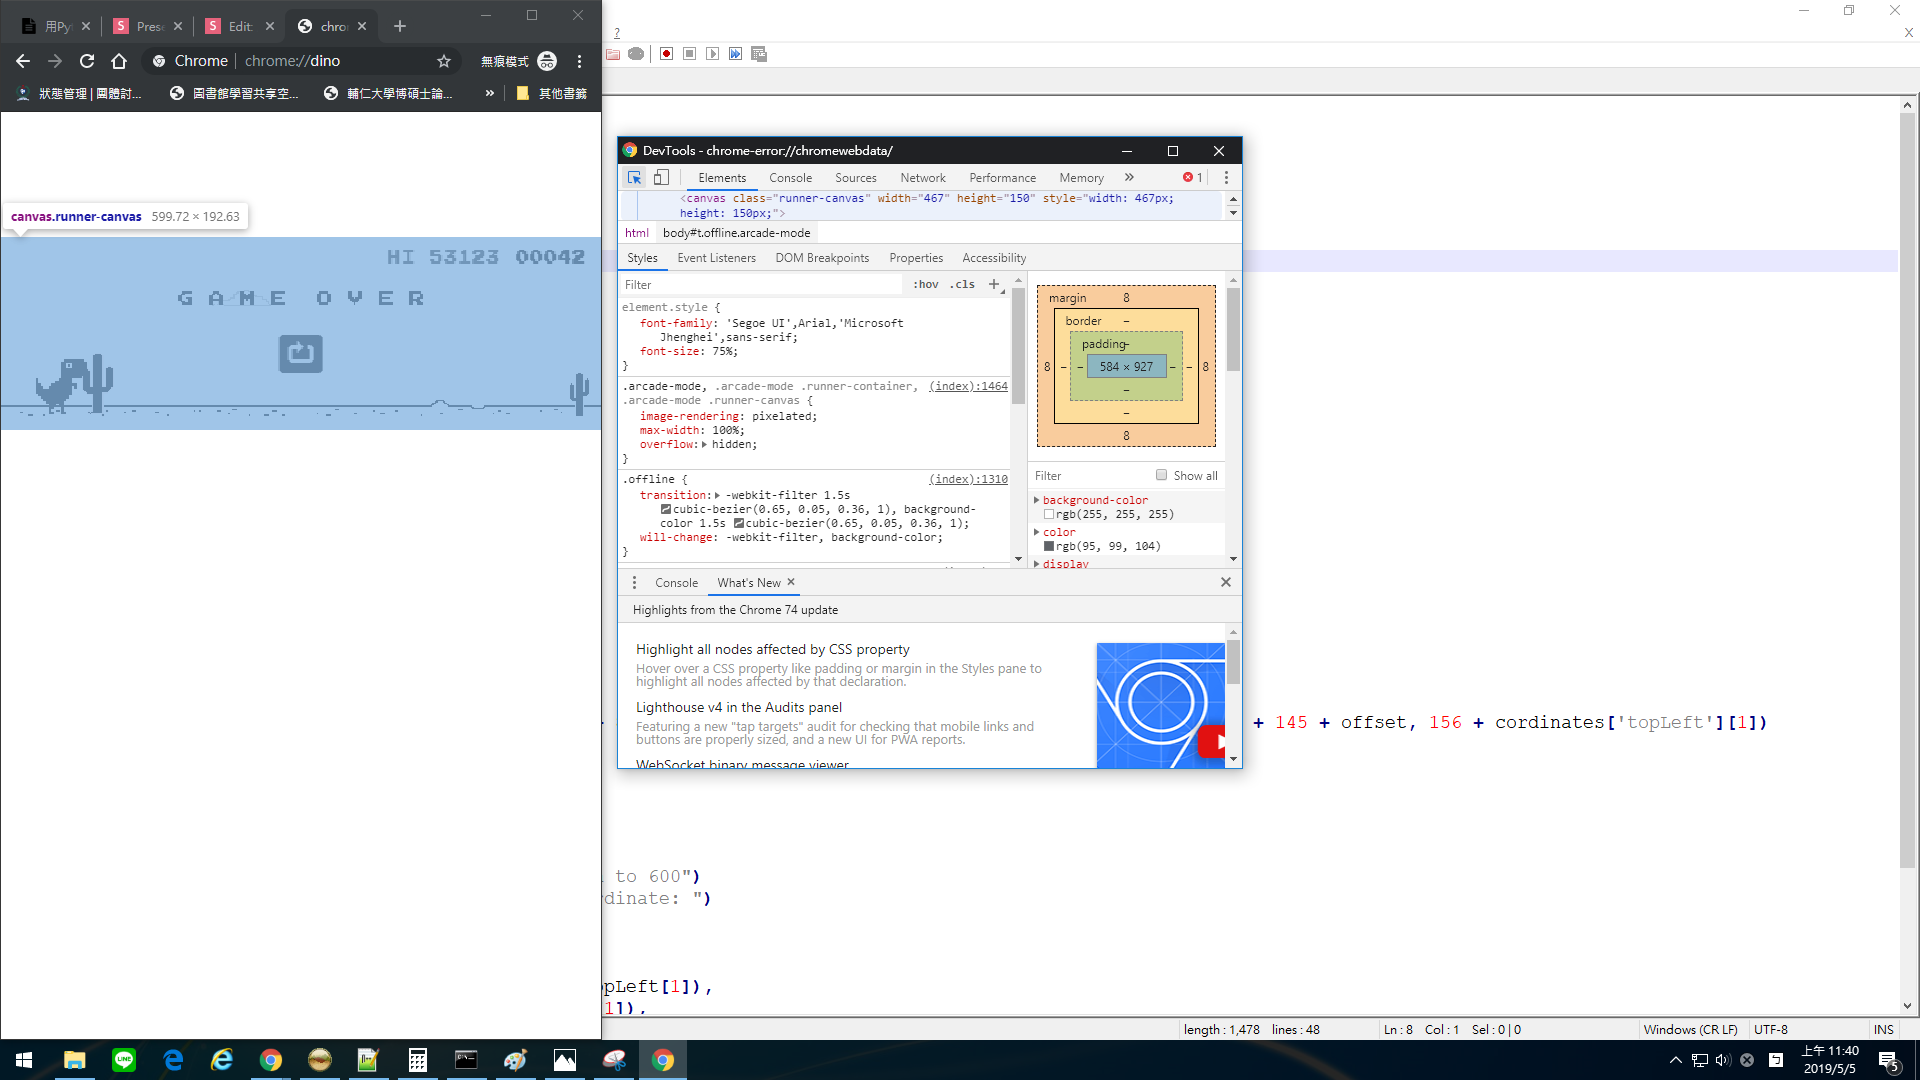Uncheck the first cubic-bezier easing swatch
This screenshot has width=1920, height=1080.
coord(666,509)
